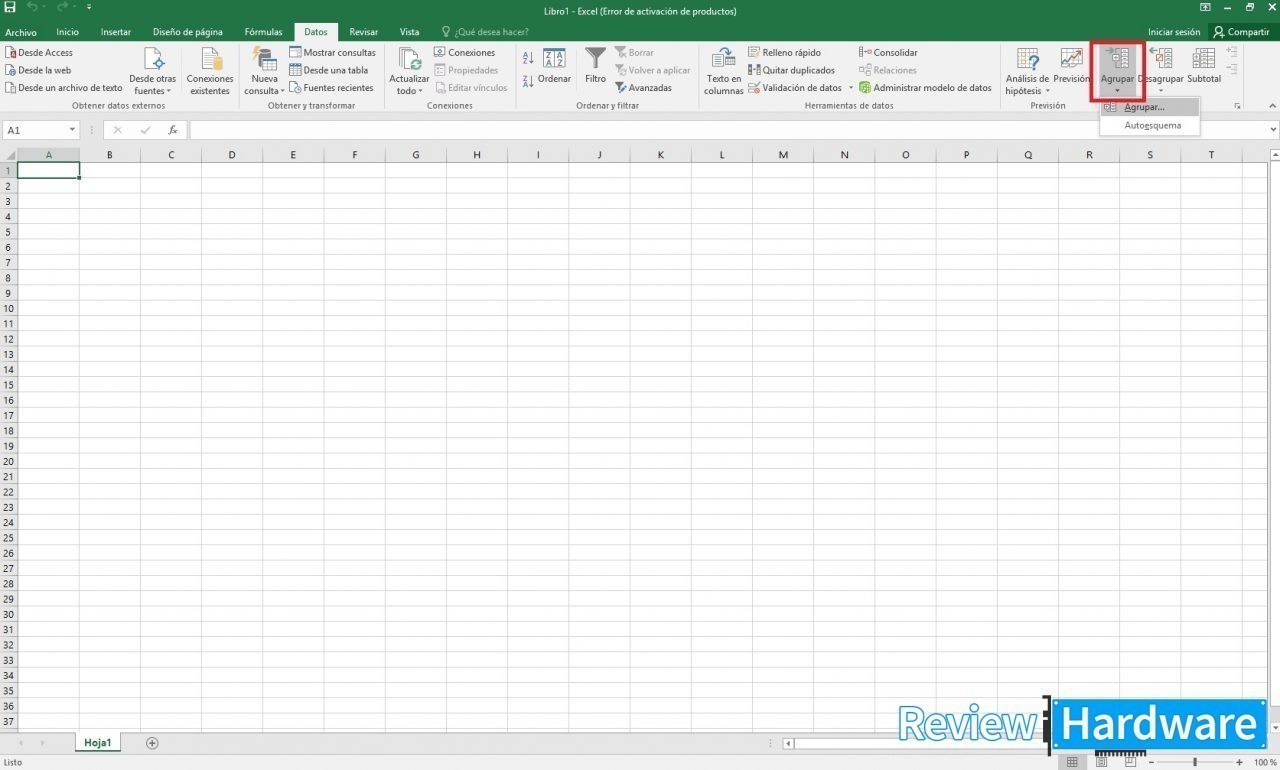Expand Análisis de hipótesis dropdown
This screenshot has width=1280, height=770.
coord(1027,71)
